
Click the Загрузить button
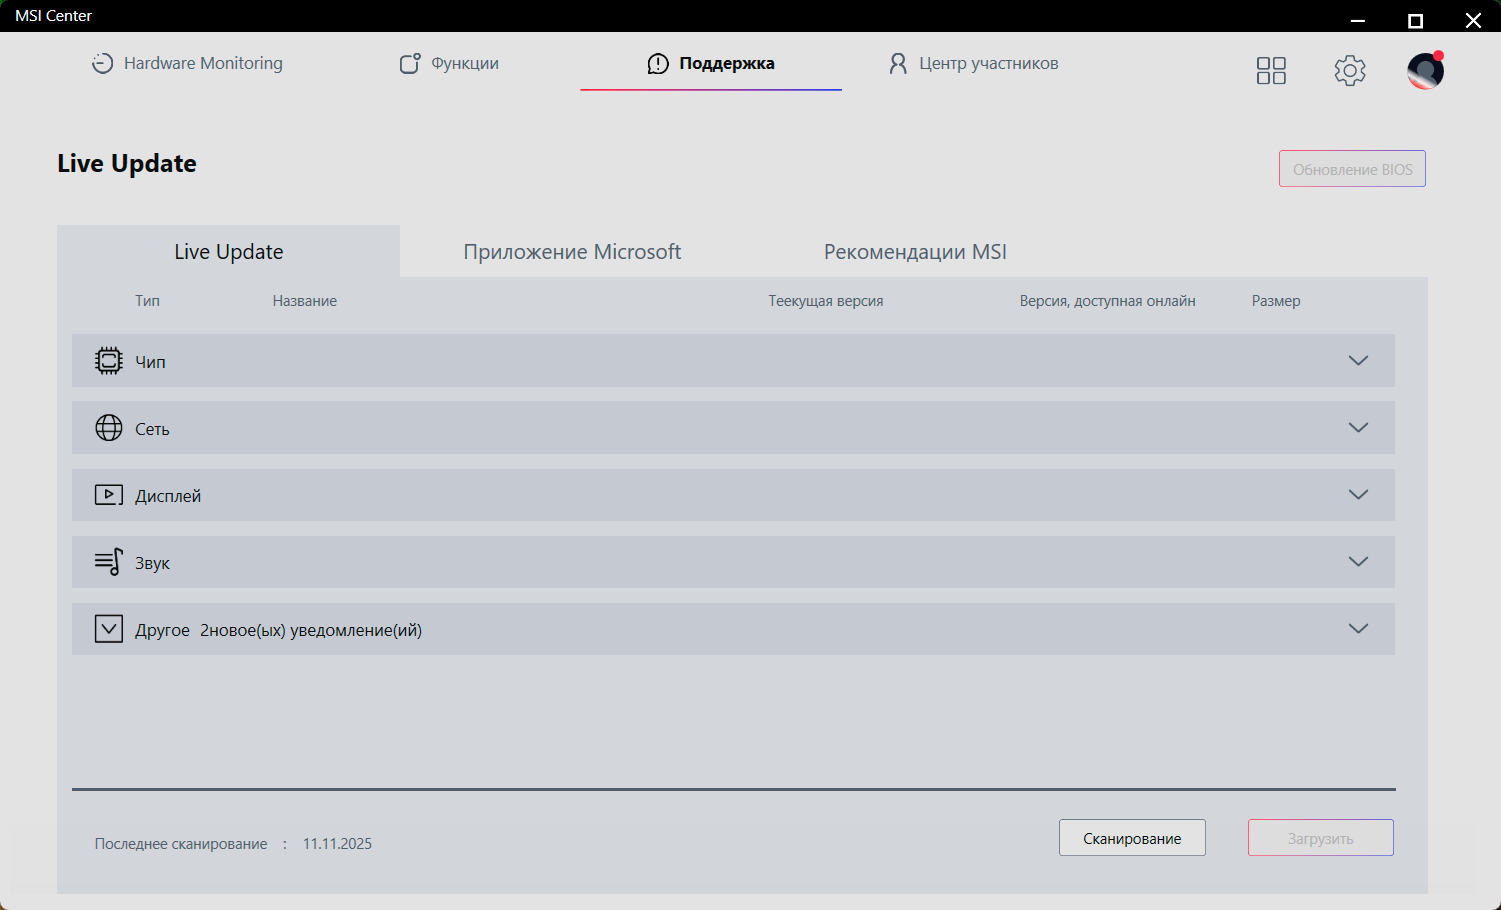coord(1321,838)
